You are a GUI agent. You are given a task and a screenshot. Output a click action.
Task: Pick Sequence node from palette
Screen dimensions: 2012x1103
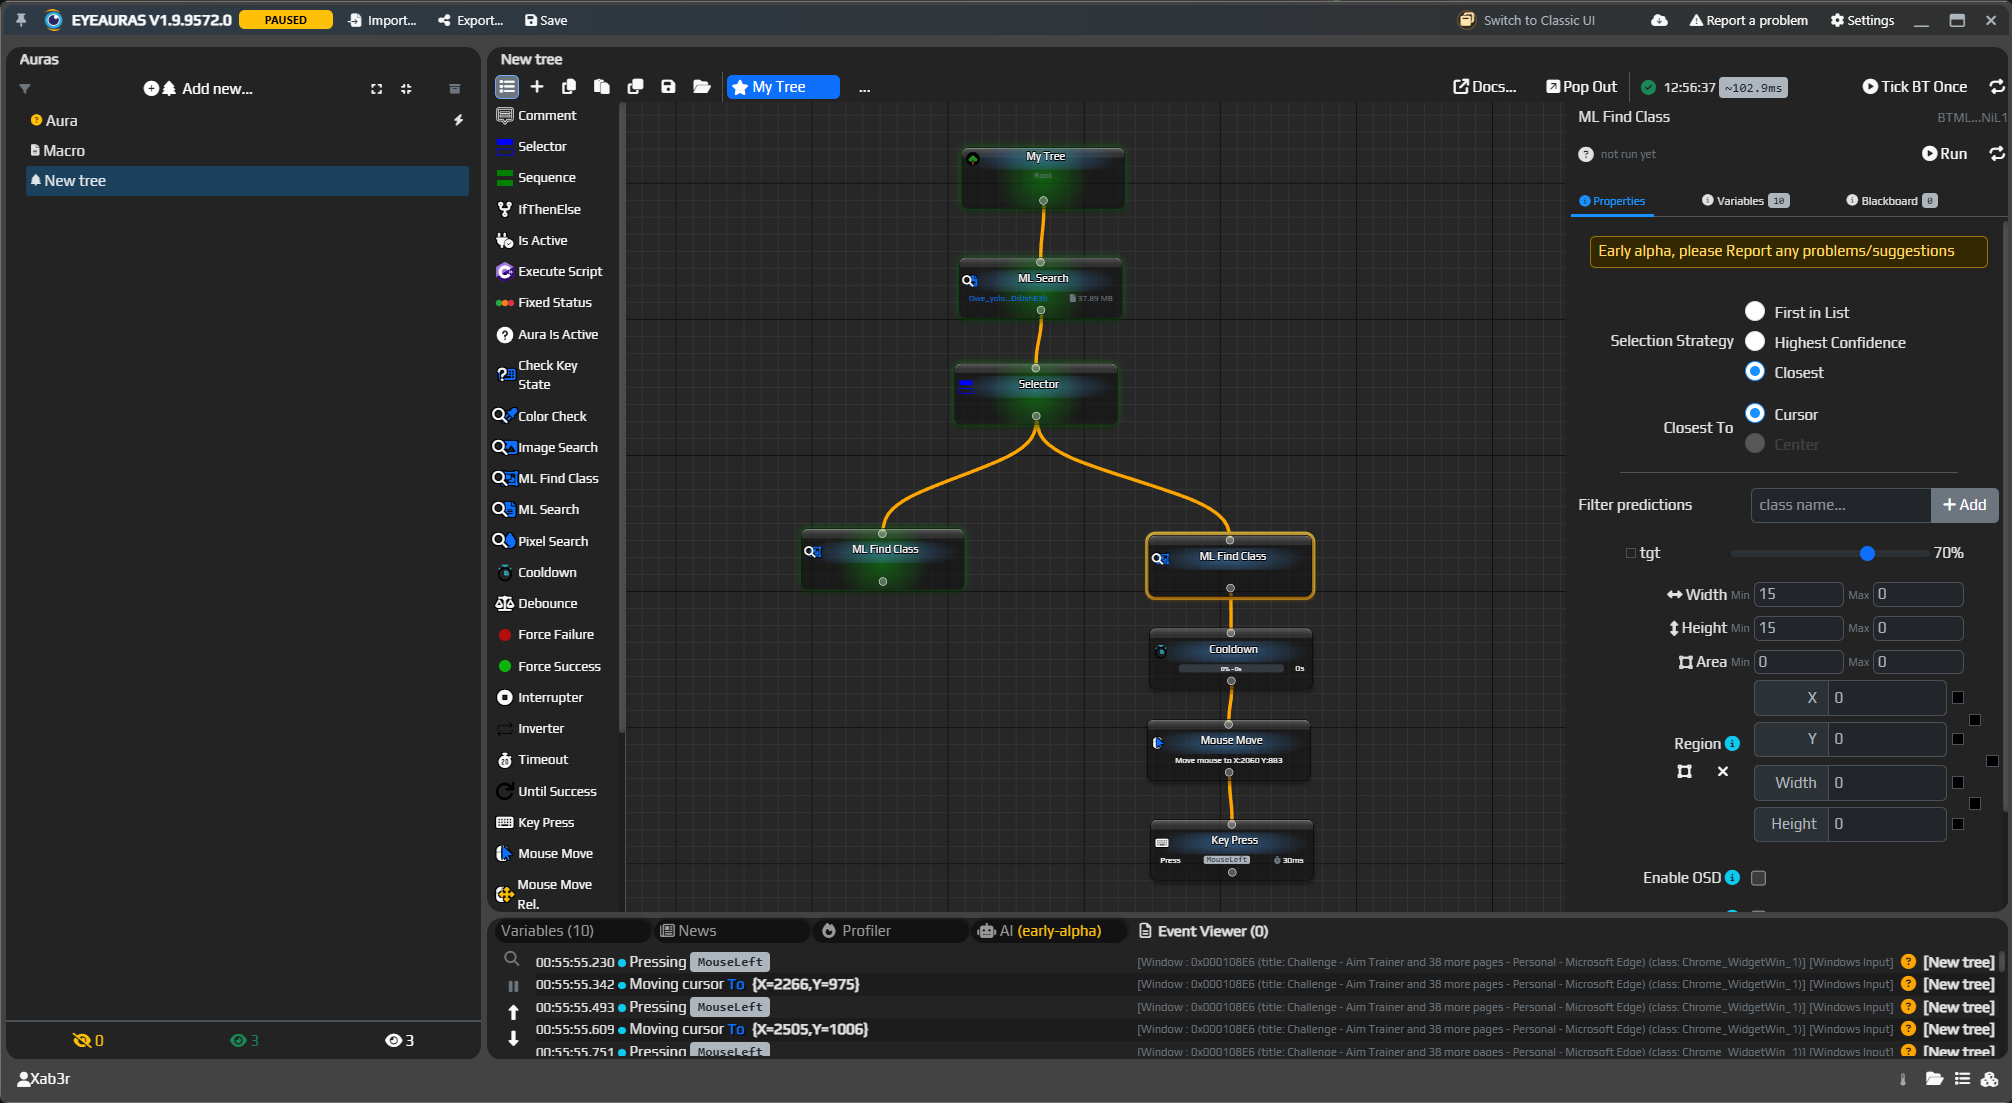coord(546,178)
